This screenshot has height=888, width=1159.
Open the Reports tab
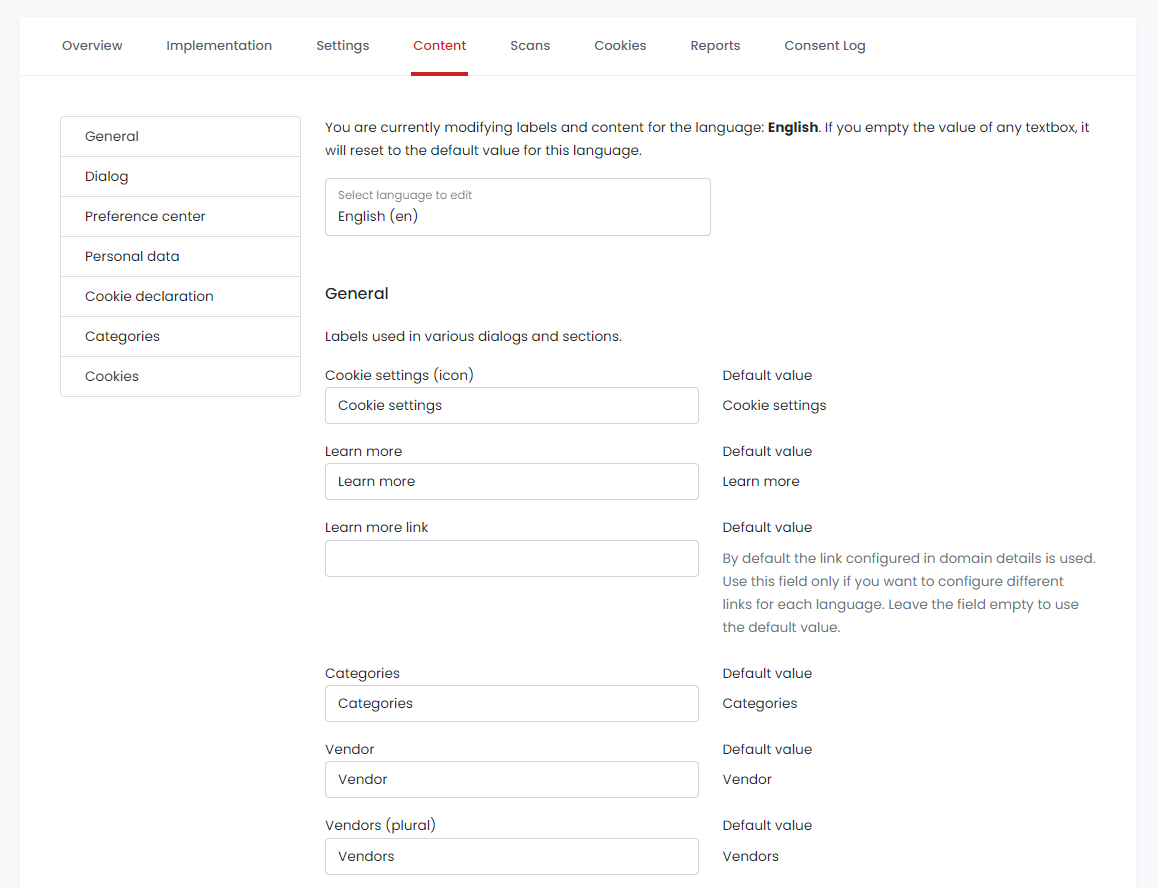(x=715, y=45)
